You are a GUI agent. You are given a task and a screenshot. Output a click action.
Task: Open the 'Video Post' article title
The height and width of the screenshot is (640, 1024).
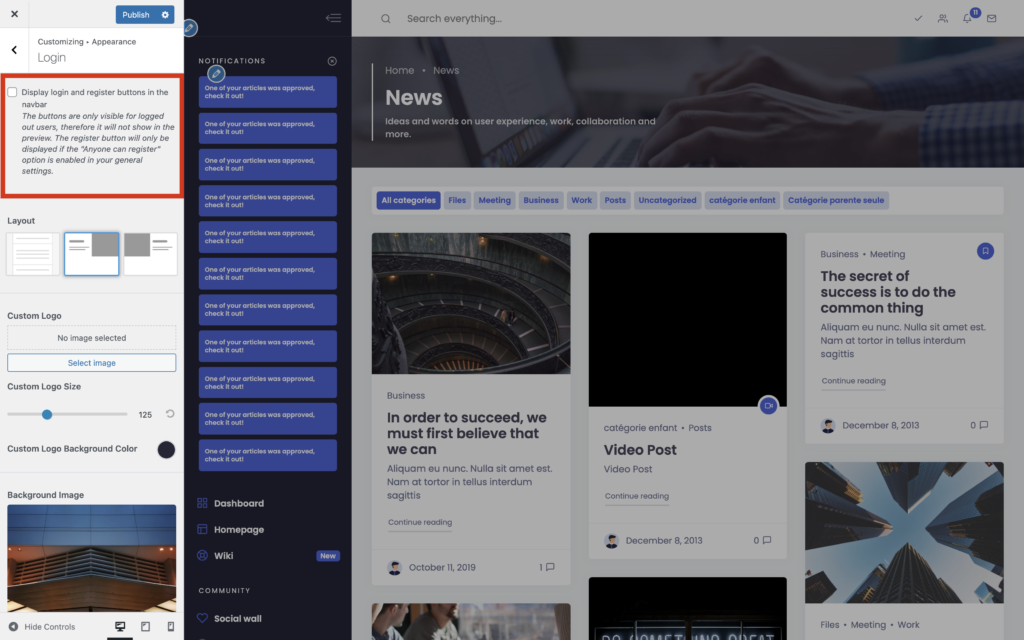click(640, 450)
